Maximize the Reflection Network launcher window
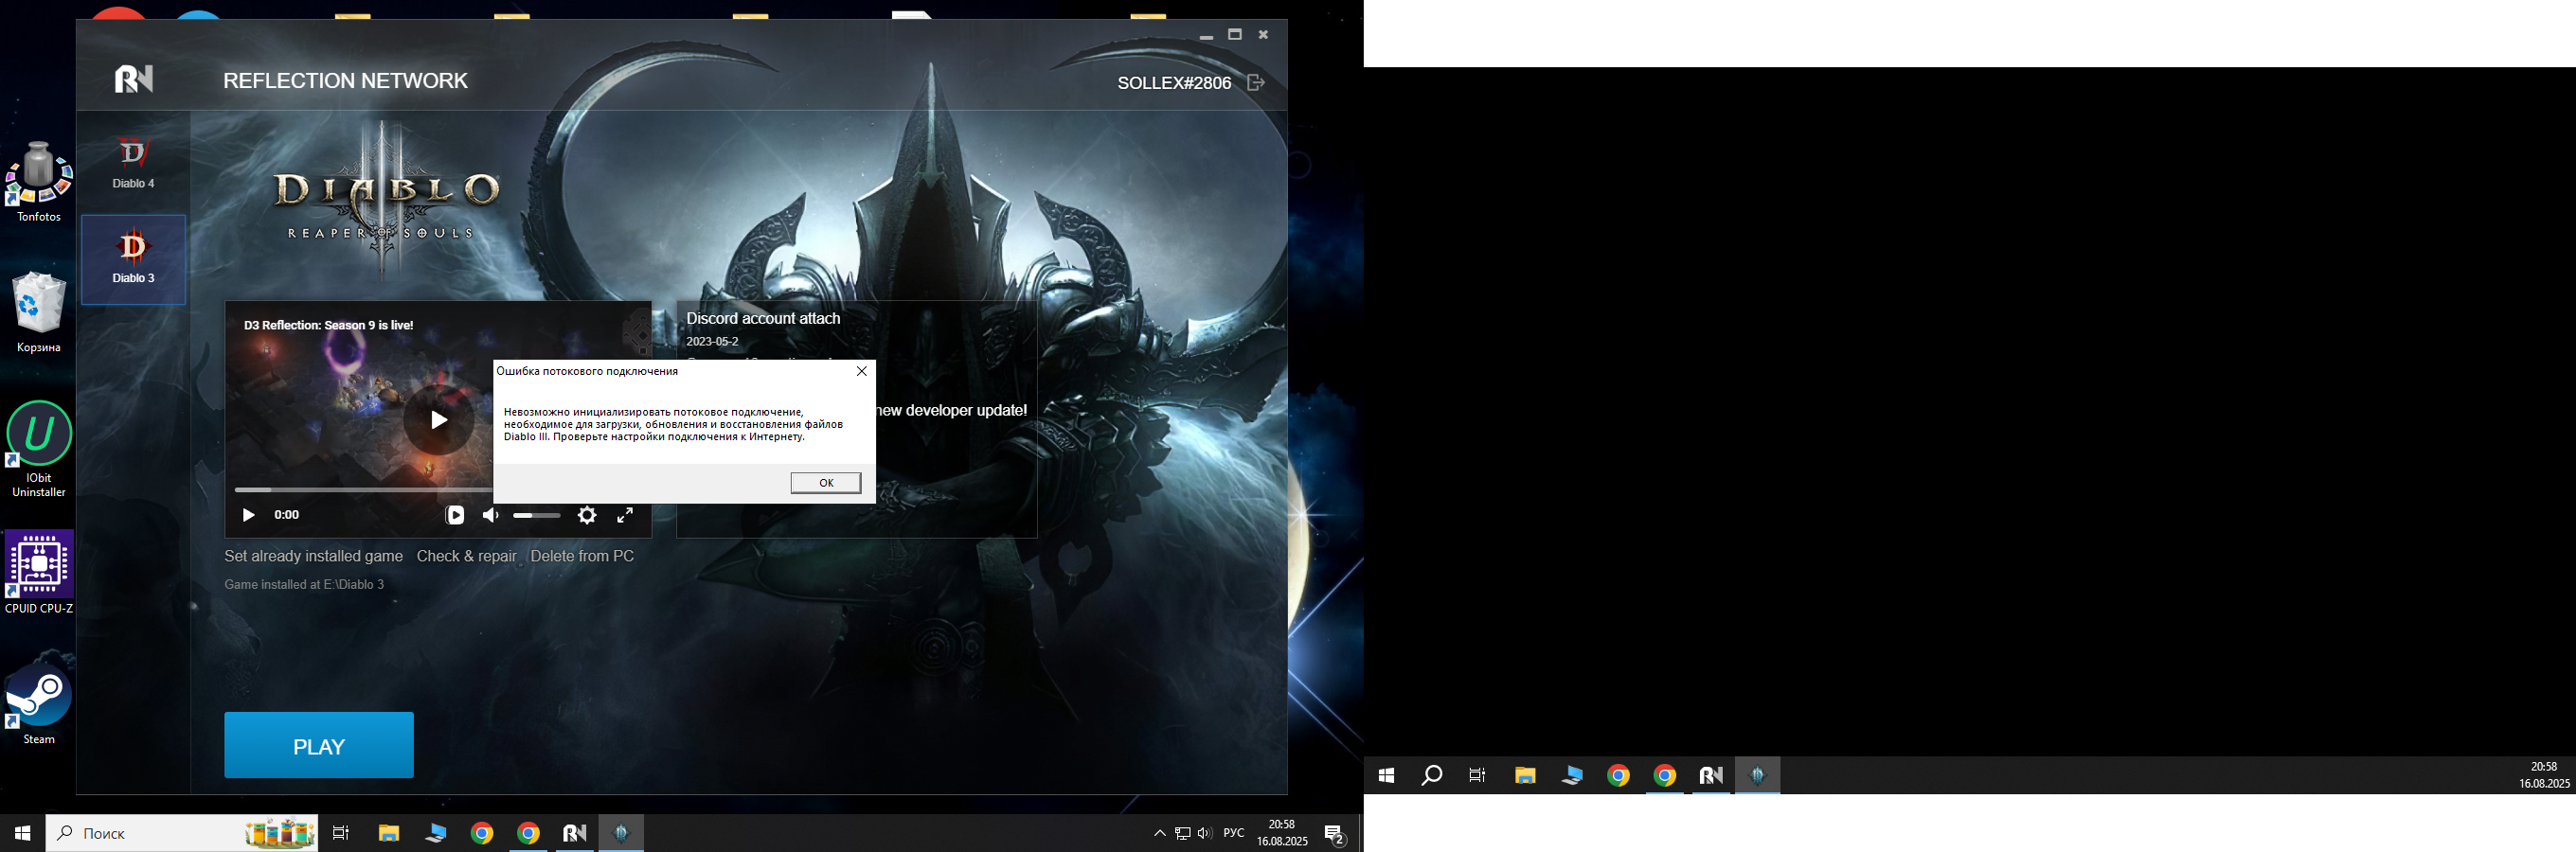 pyautogui.click(x=1235, y=34)
